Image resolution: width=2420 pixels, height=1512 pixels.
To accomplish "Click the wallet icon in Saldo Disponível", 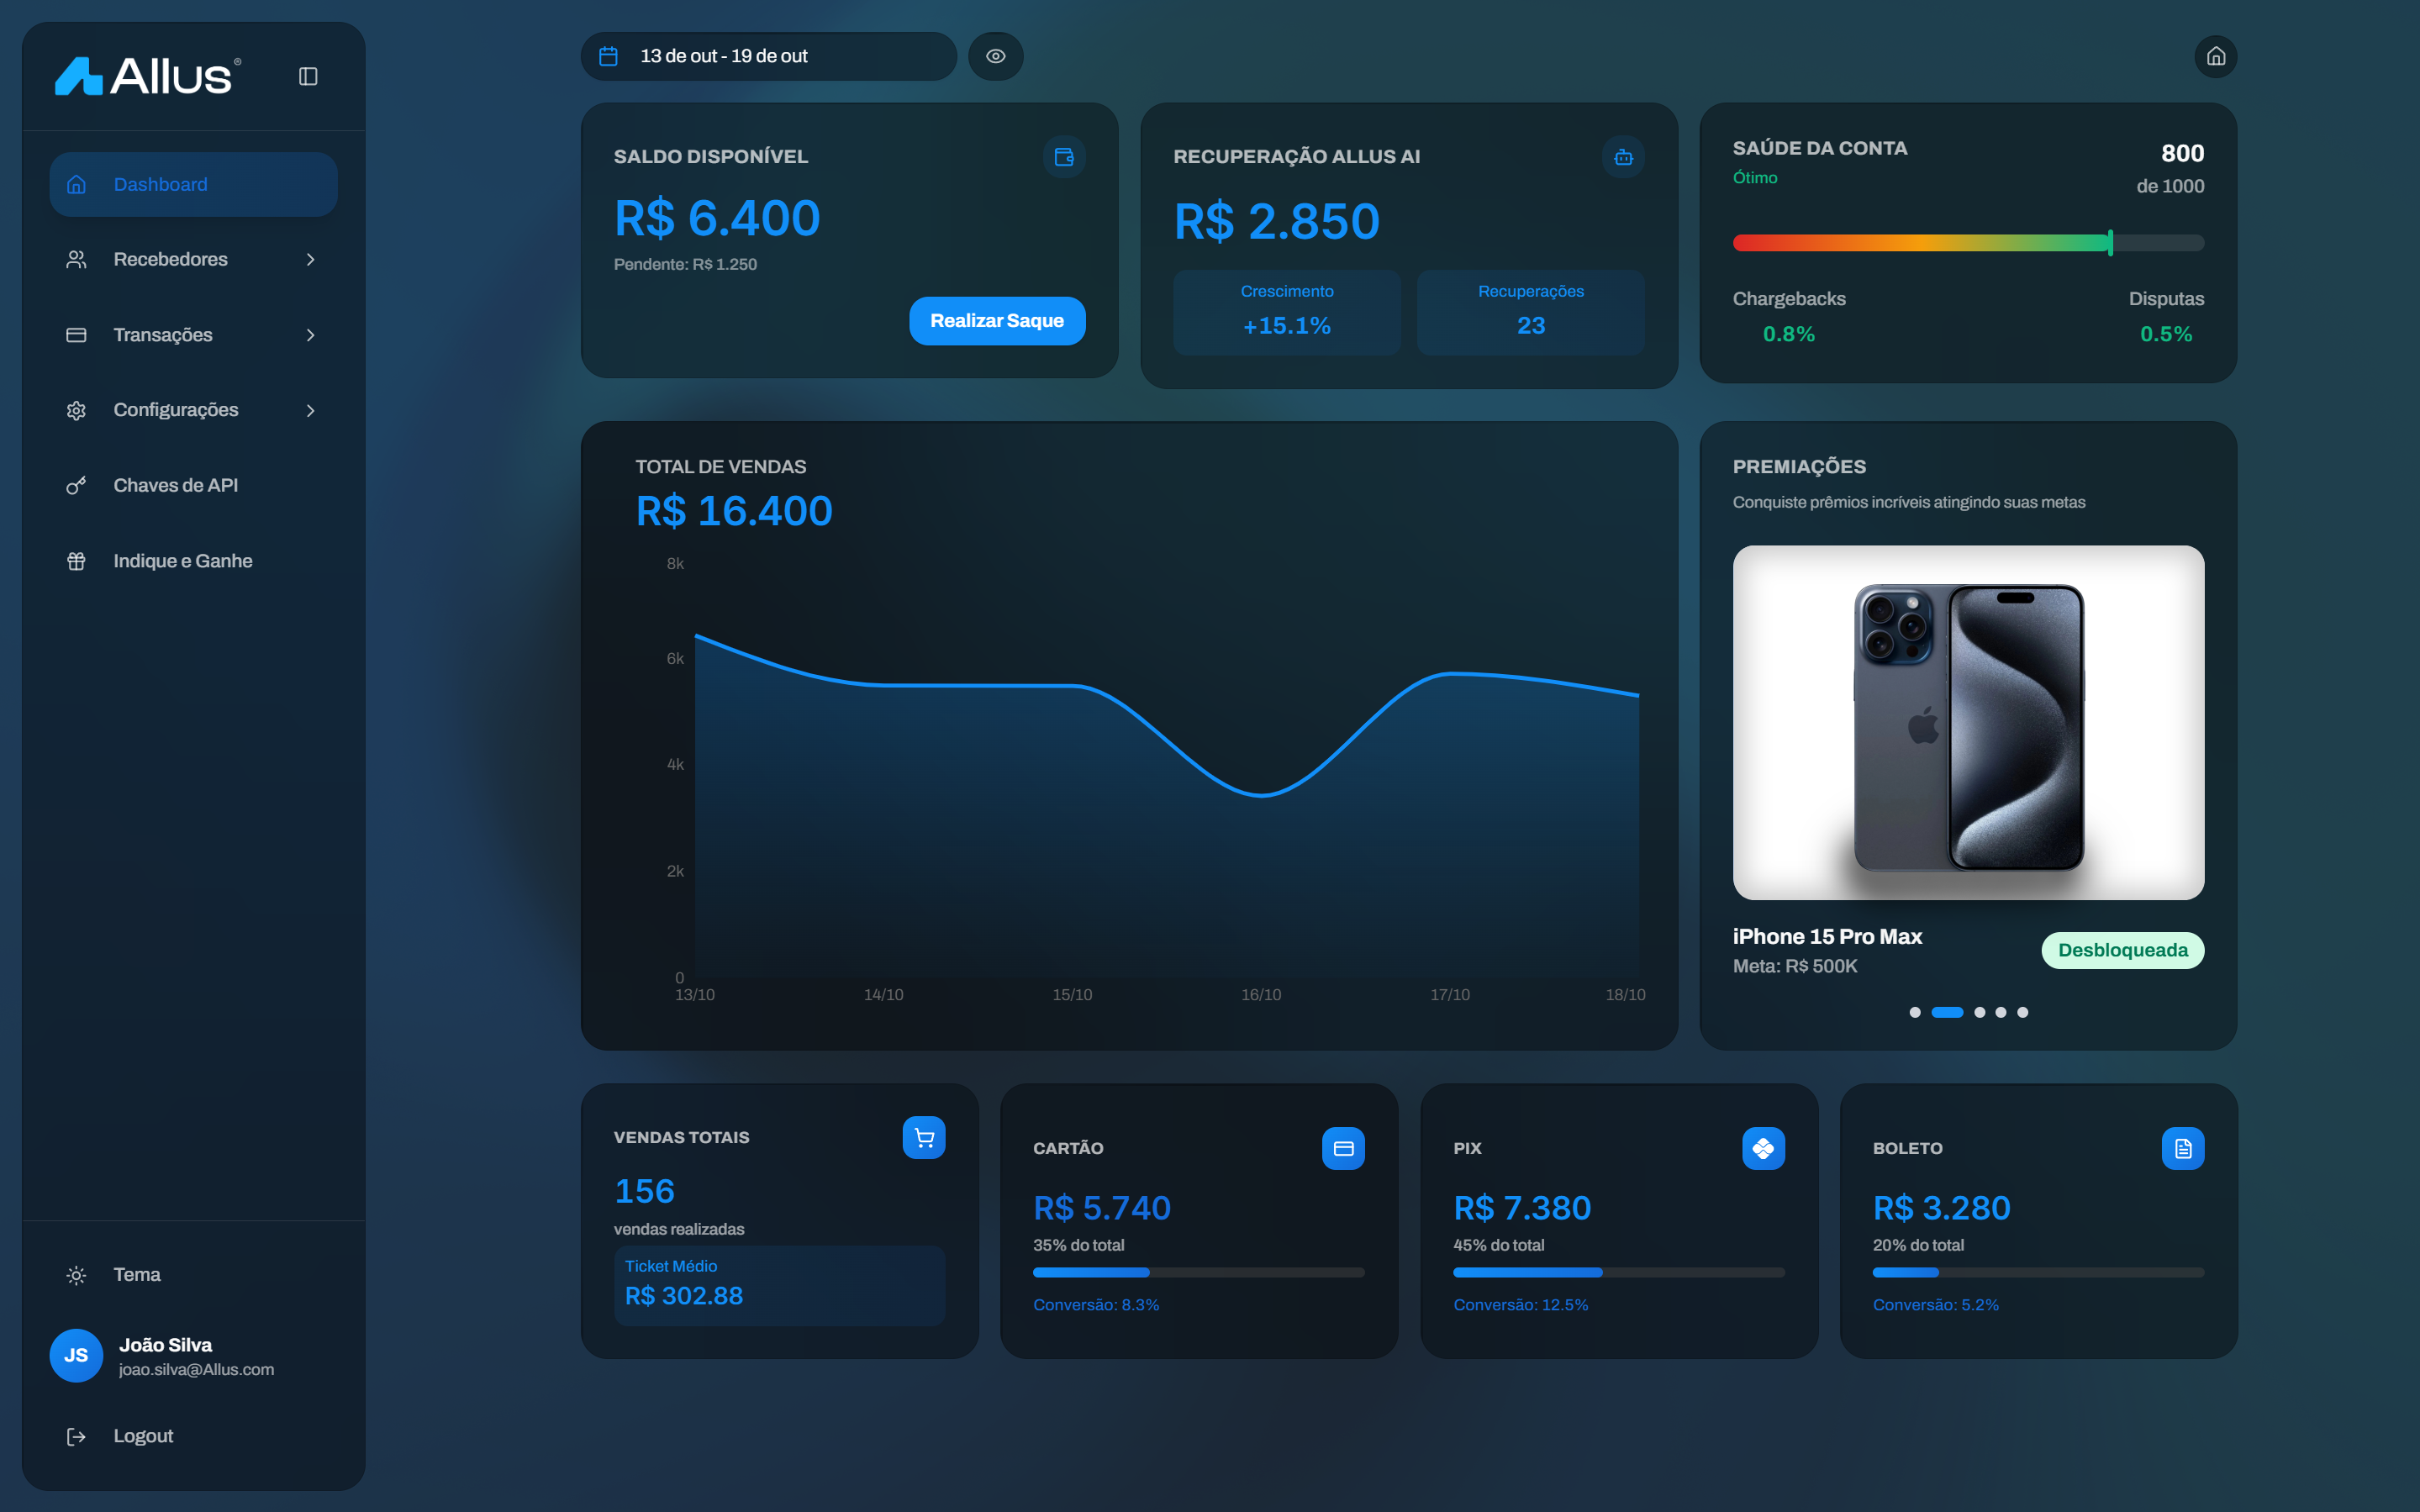I will coord(1064,157).
